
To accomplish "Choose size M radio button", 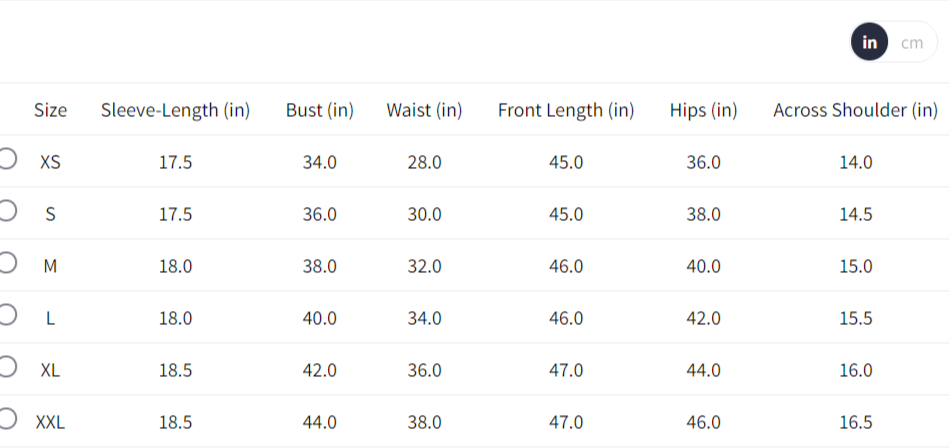I will tap(6, 264).
